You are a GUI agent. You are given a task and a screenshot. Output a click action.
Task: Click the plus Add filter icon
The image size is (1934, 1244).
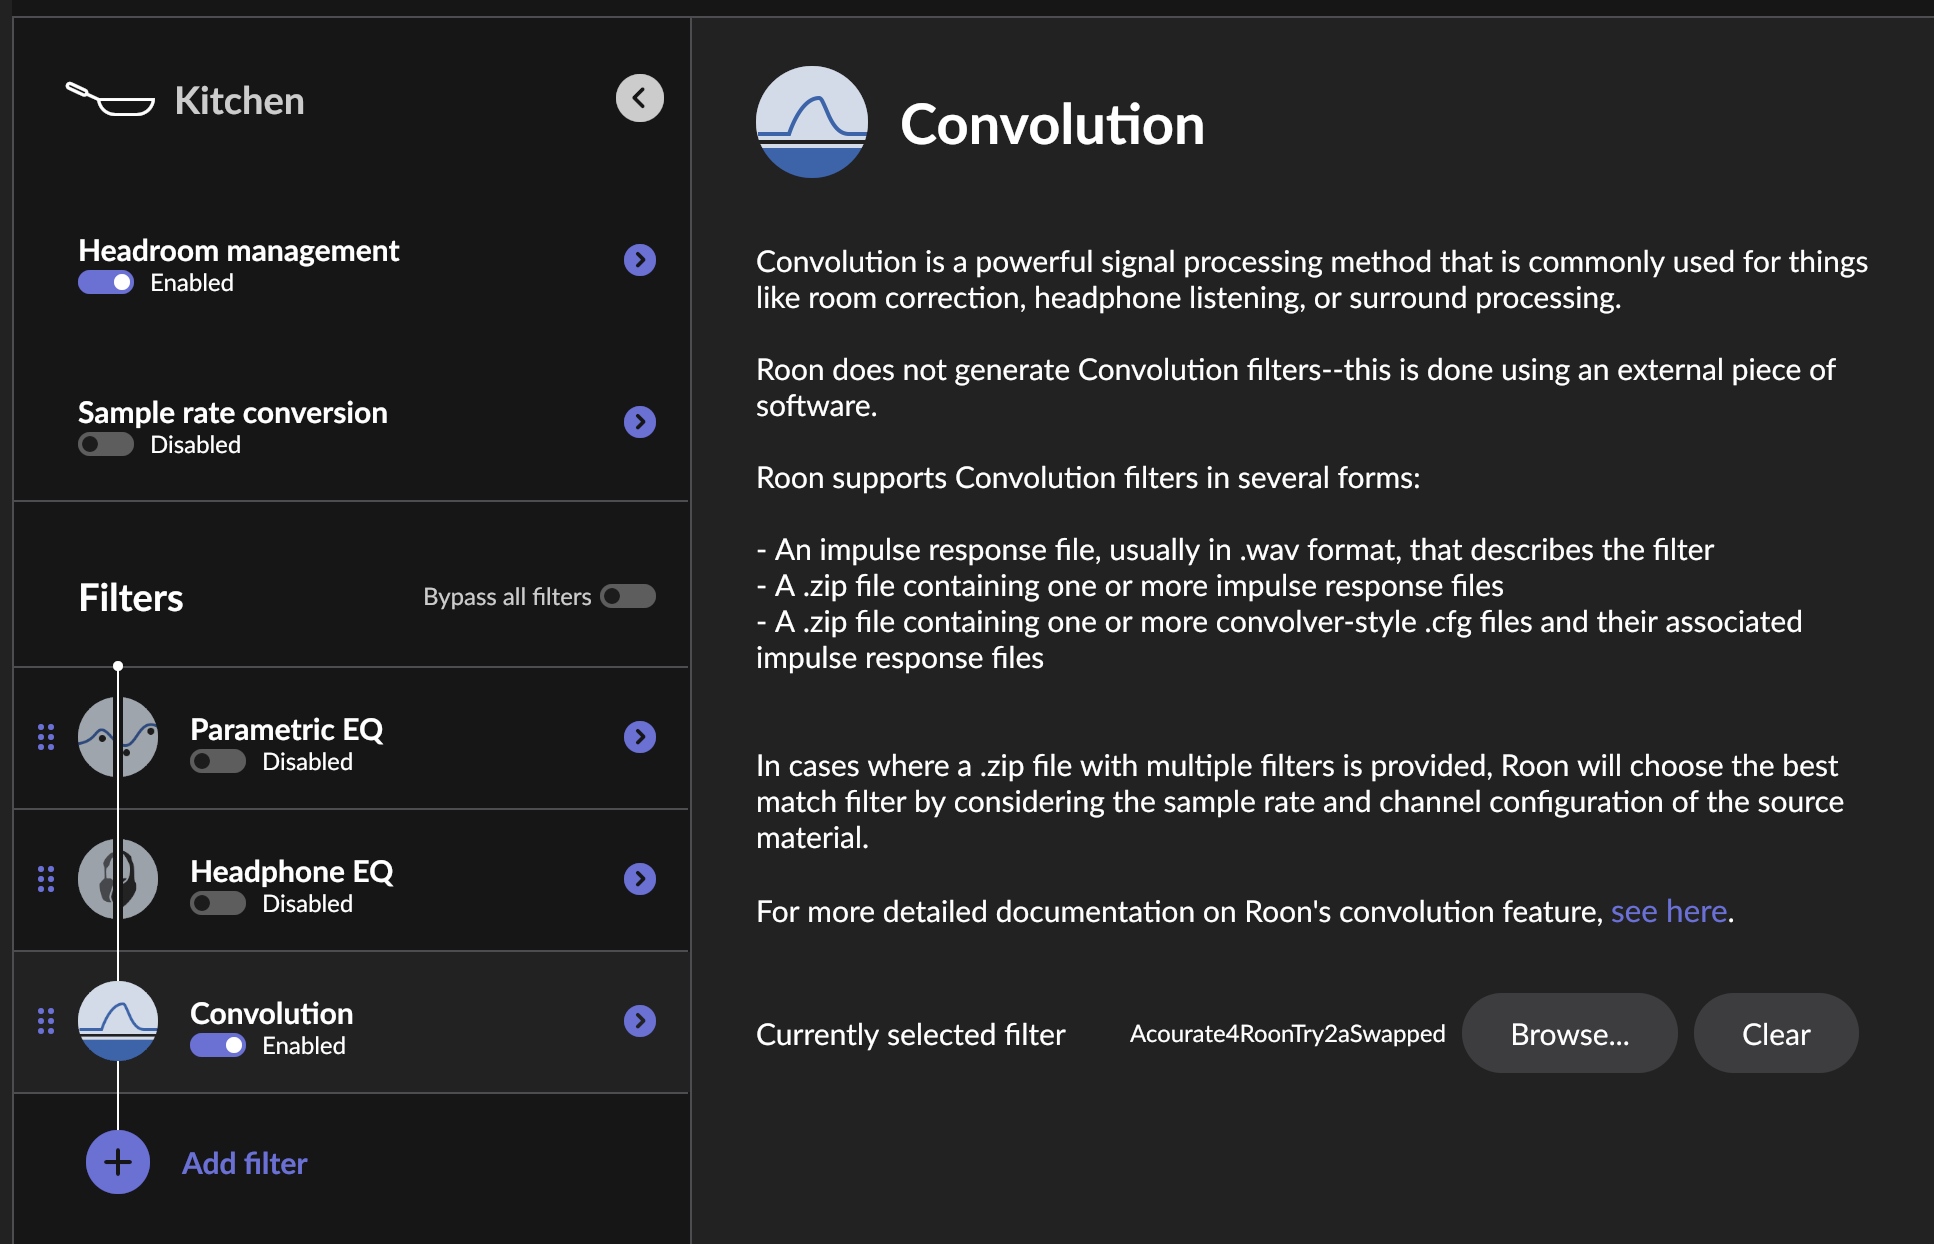[118, 1162]
